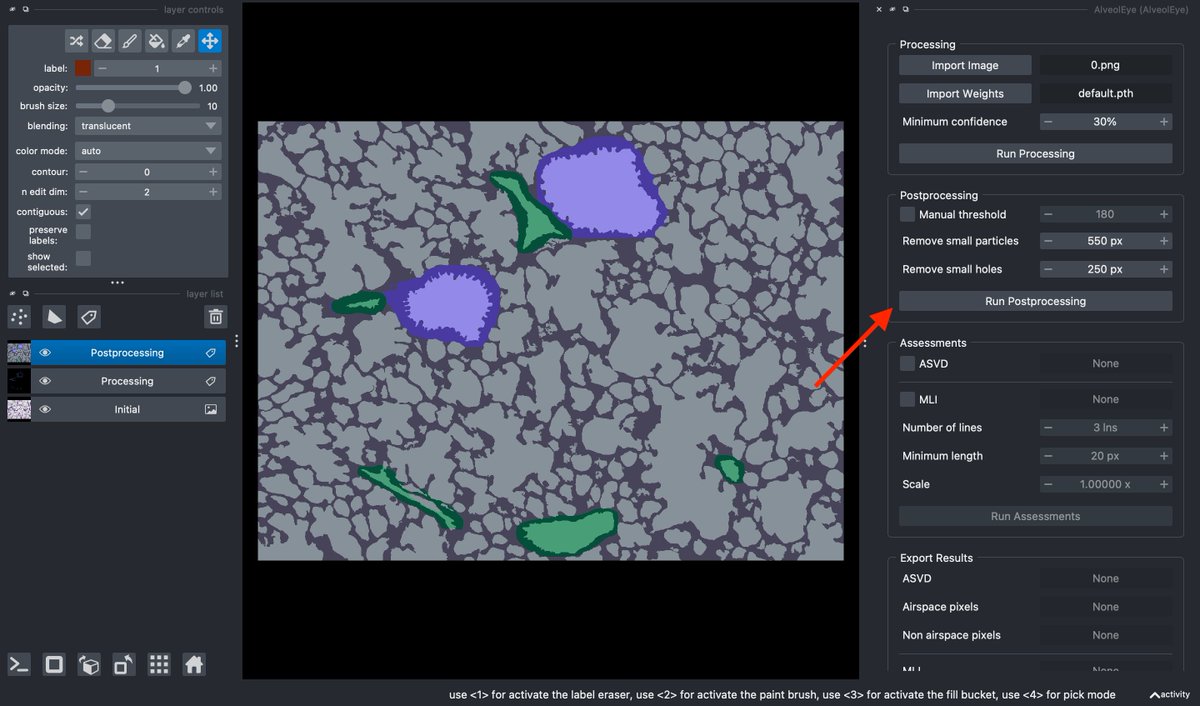Increase n edit dim value

[x=213, y=192]
